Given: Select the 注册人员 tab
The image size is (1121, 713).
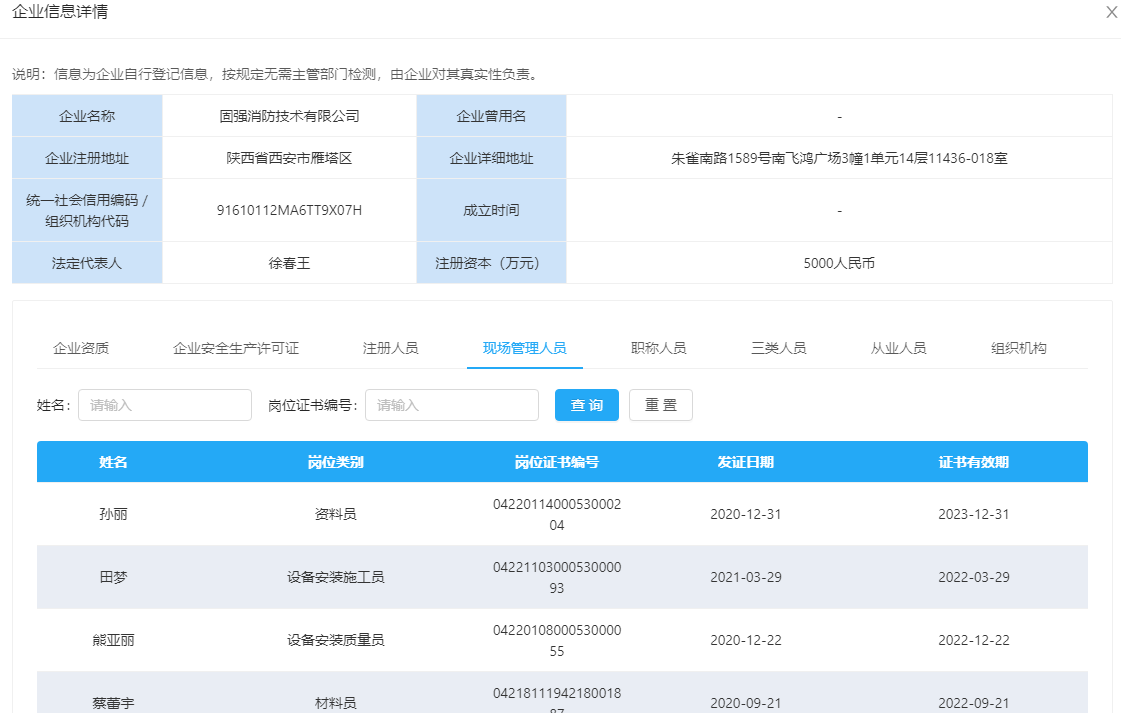Looking at the screenshot, I should pyautogui.click(x=390, y=348).
